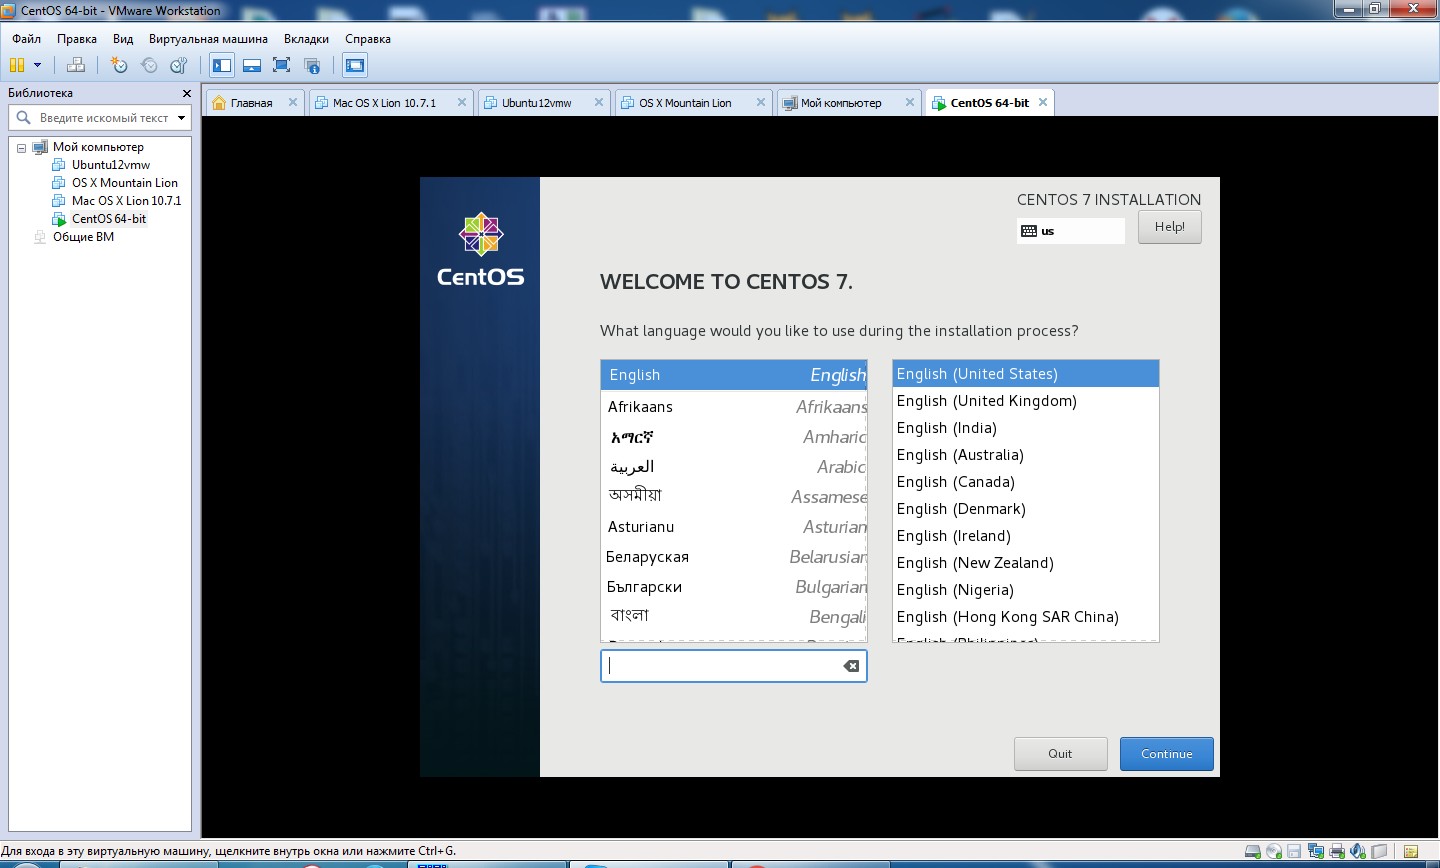
Task: Open the Виртуальная машина menu
Action: (208, 39)
